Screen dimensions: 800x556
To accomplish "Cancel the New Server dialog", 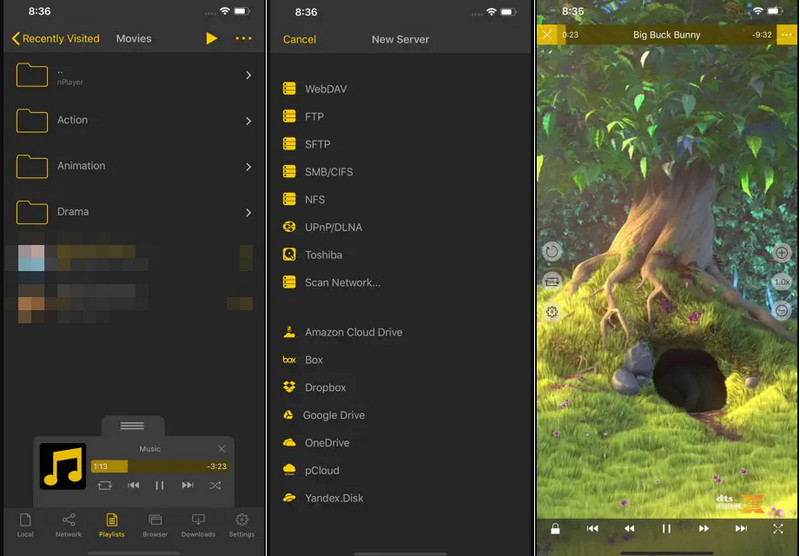I will [299, 39].
